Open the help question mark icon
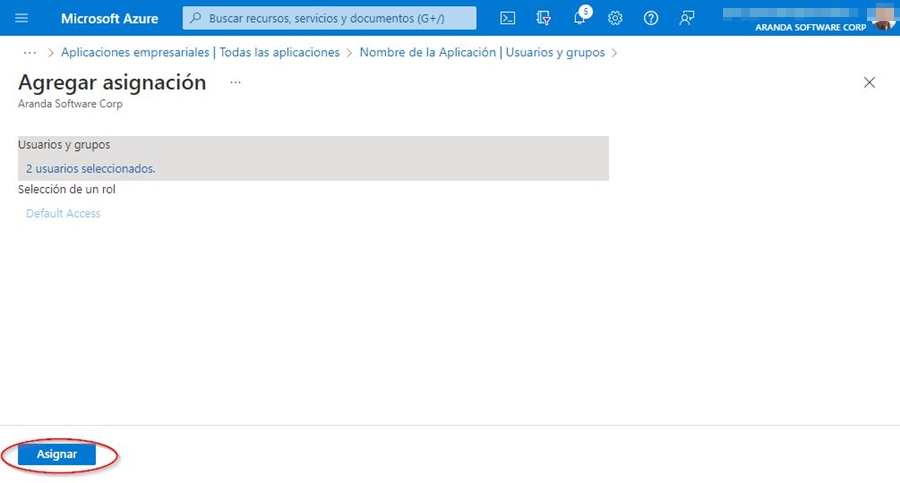The height and width of the screenshot is (483, 900). pos(651,18)
